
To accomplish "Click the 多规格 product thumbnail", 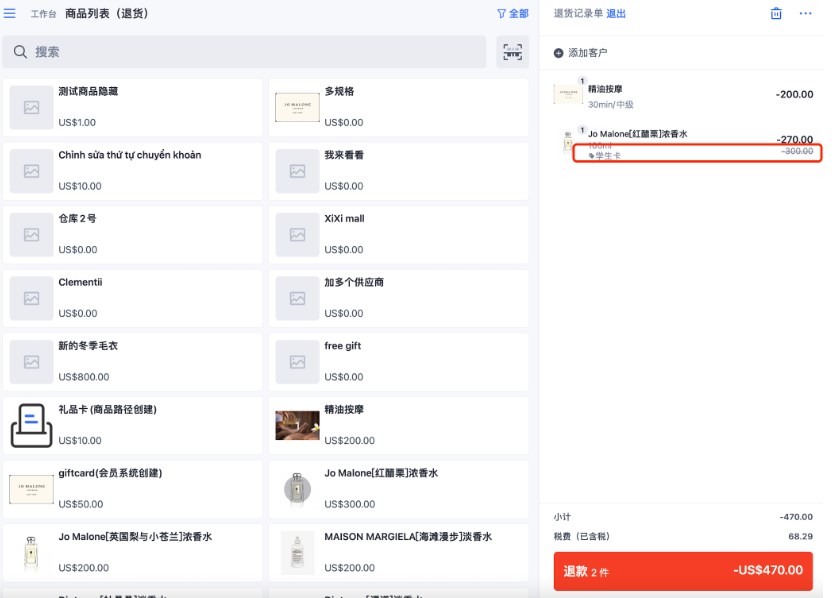I will point(297,107).
